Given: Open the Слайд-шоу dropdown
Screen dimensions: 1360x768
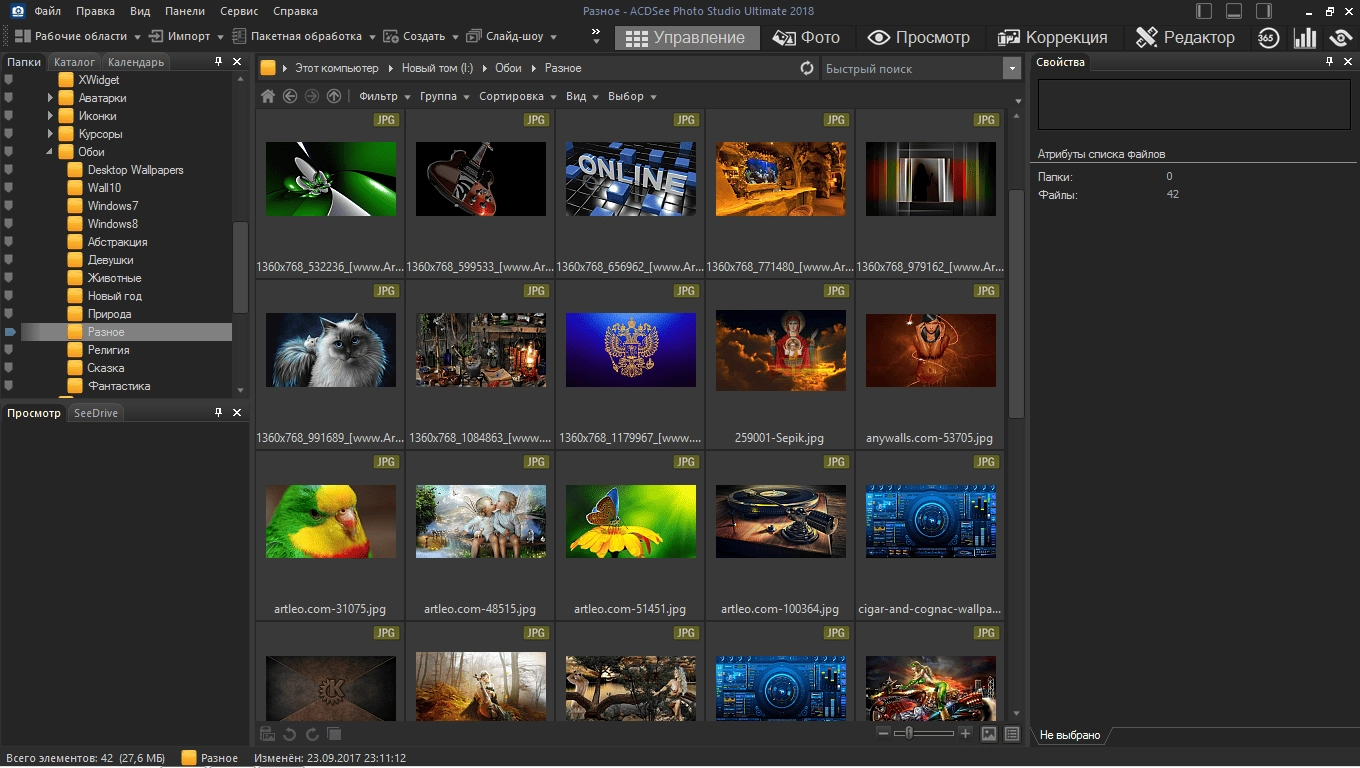Looking at the screenshot, I should click(x=512, y=36).
